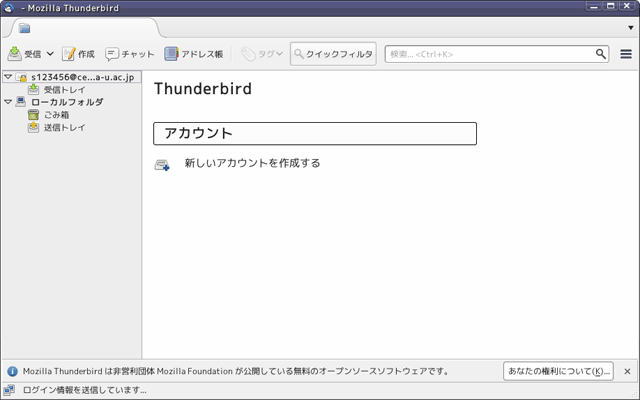Click the magnifier icon in search box

point(600,54)
